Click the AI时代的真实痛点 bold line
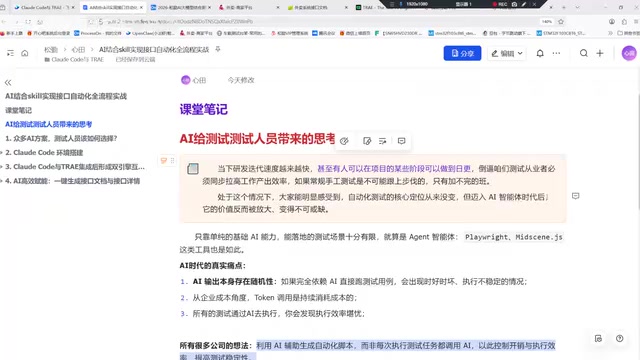This screenshot has width=640, height=360. (213, 266)
